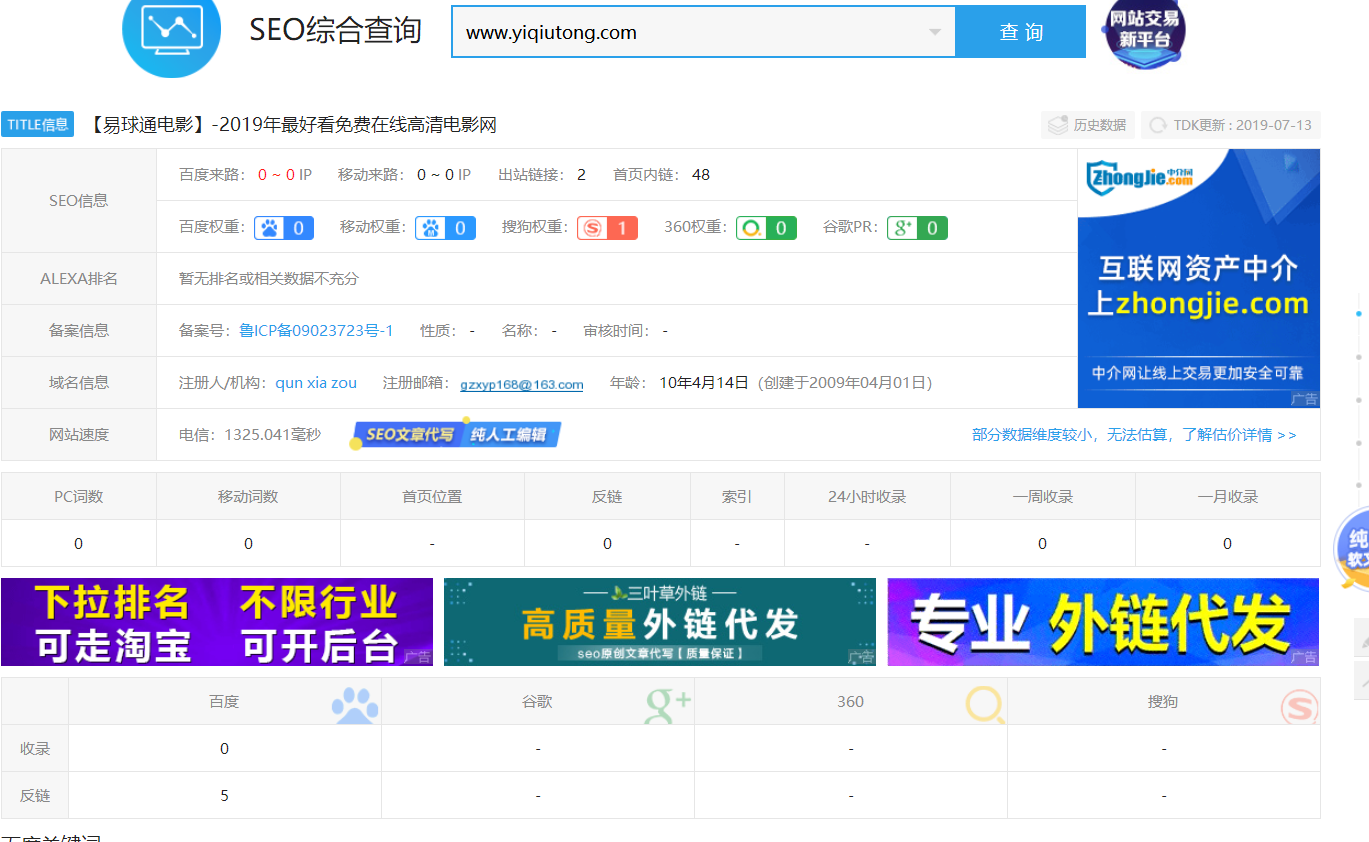Click the TITLE信息 blue tag
1369x842 pixels.
coord(38,125)
